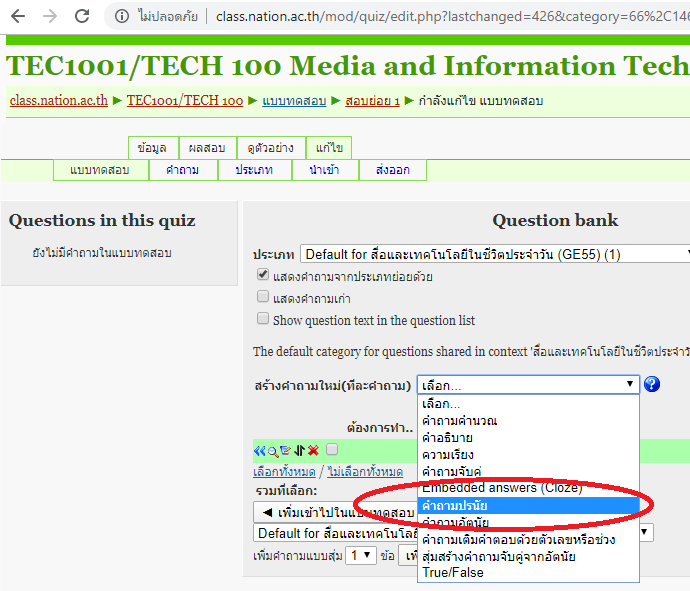Uncheck แสดงคำถามจากประเภทย่อยด้วย checkbox
690x591 pixels.
coord(263,275)
